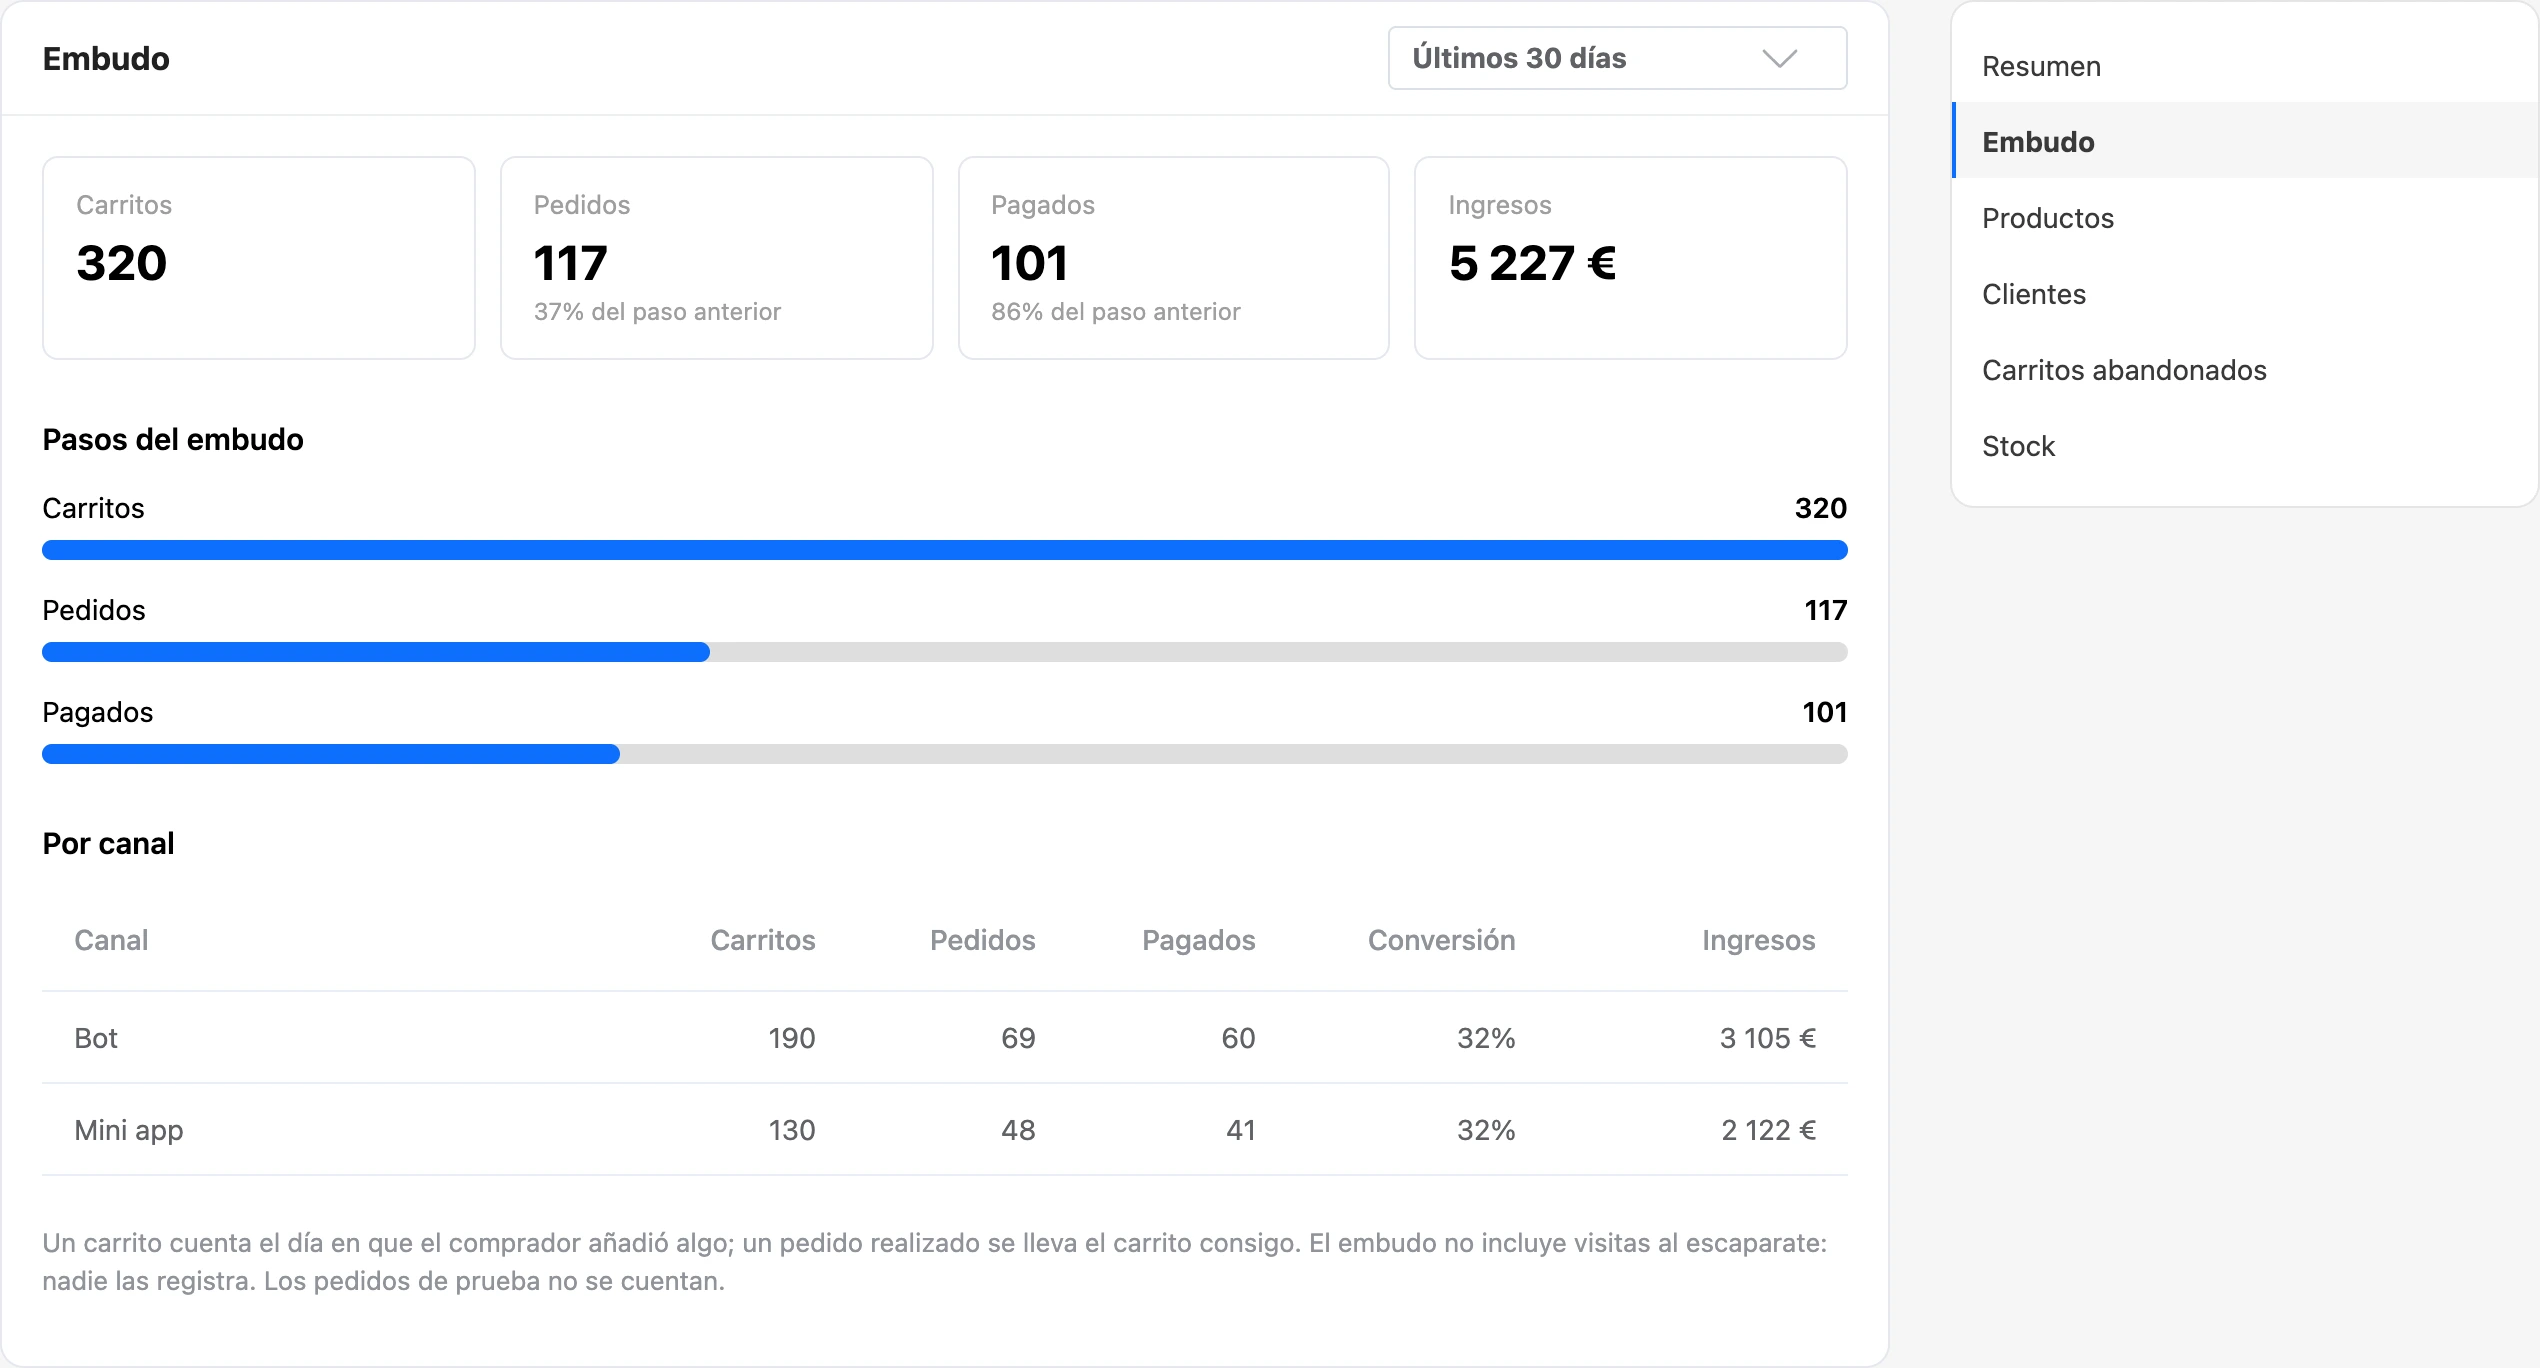Open Productos section in the sidebar

coord(2245,218)
